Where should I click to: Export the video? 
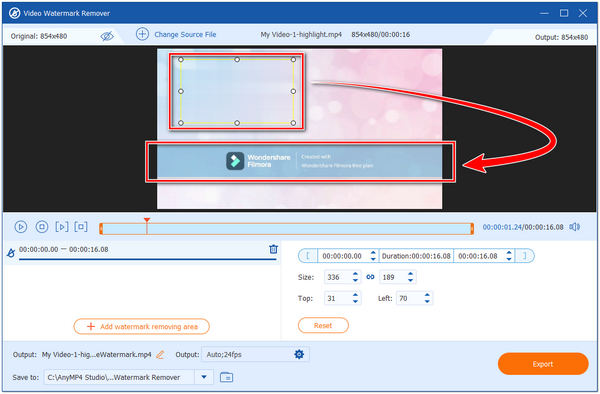[543, 364]
